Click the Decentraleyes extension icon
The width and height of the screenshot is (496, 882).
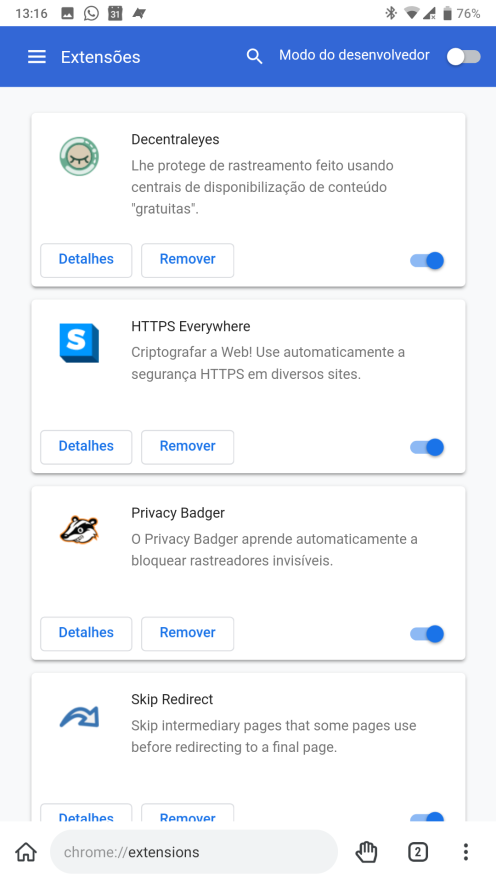tap(79, 156)
